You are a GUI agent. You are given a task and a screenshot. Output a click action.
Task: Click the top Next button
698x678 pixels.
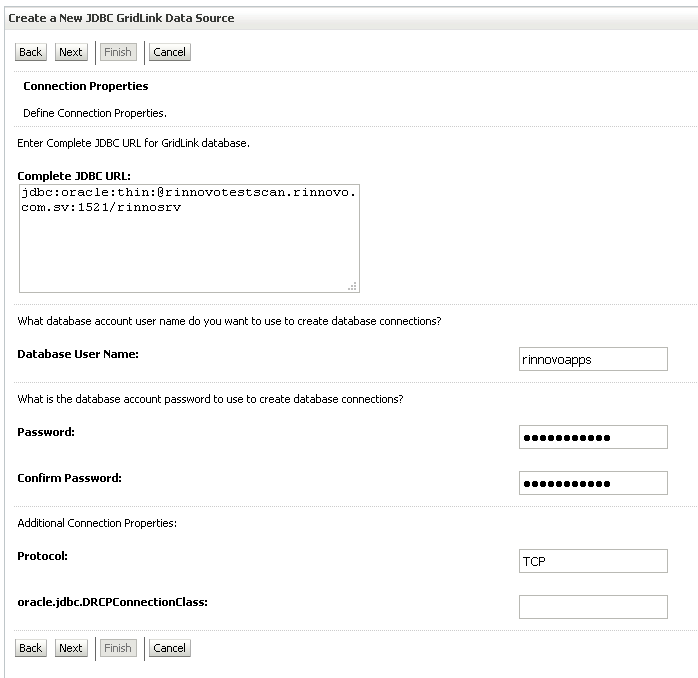click(71, 52)
